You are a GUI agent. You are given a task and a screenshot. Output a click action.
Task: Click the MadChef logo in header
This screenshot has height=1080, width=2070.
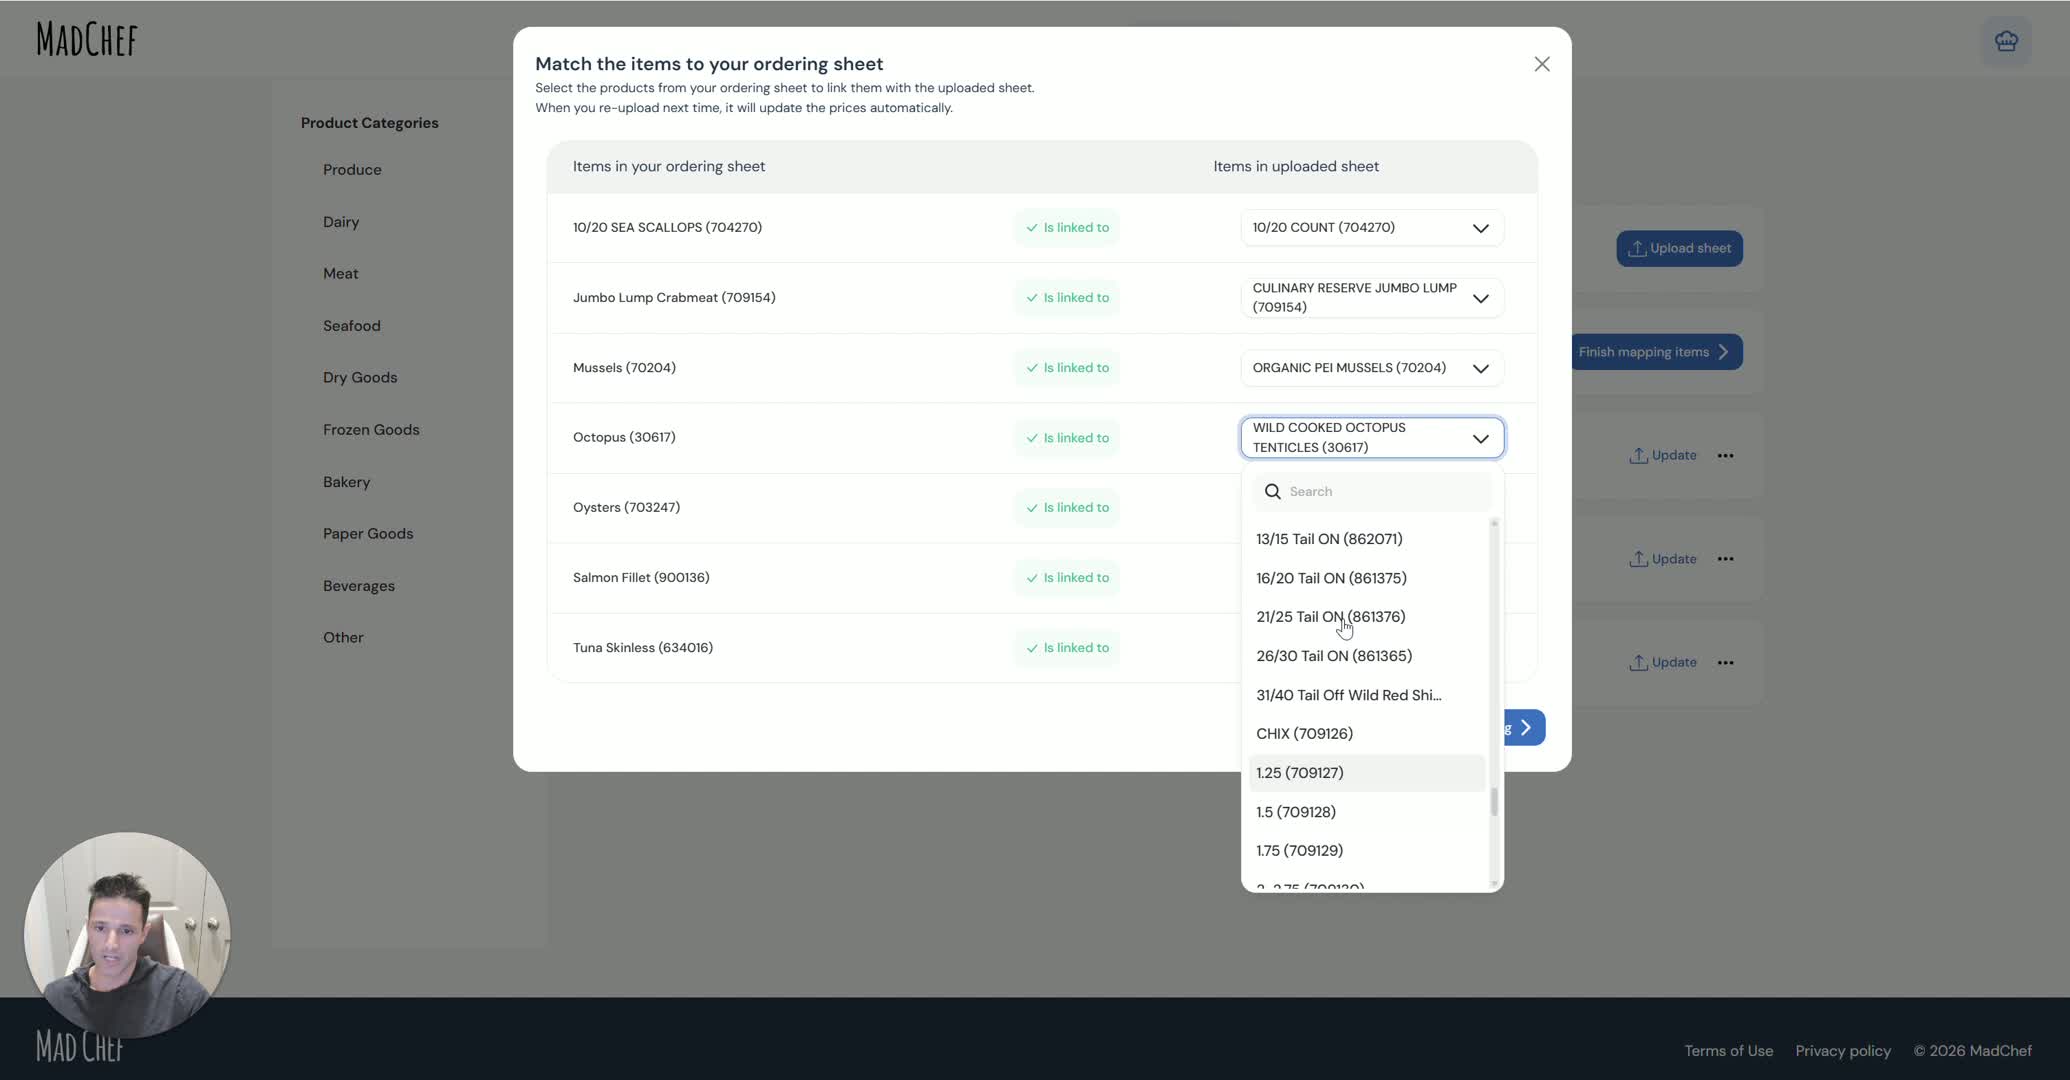click(87, 39)
